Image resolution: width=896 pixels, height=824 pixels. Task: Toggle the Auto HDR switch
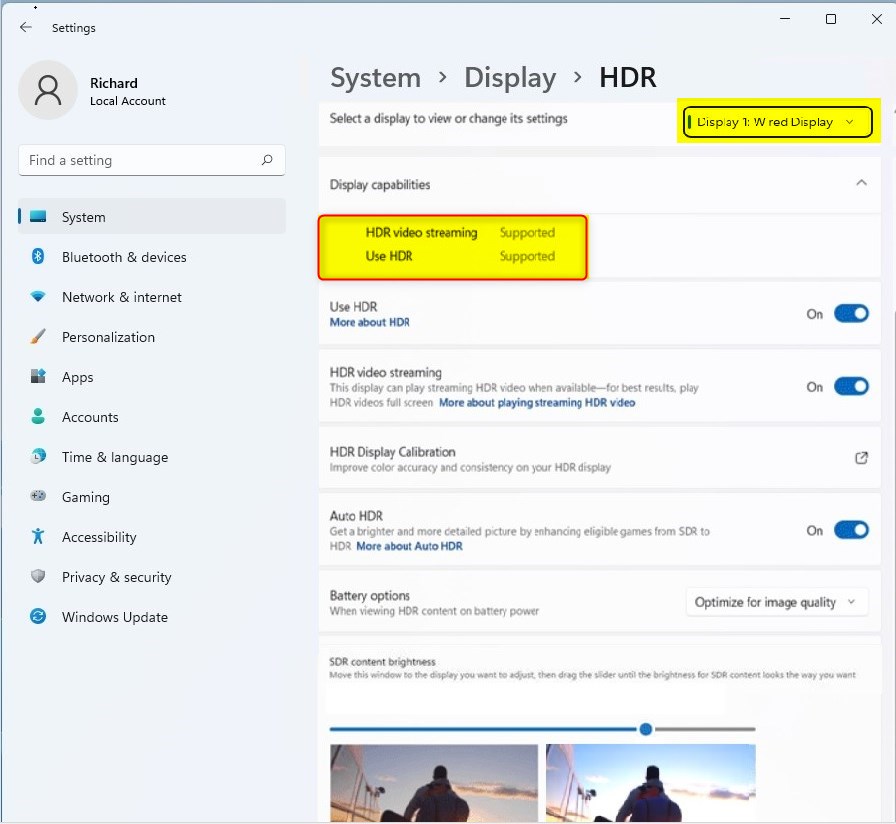(x=851, y=530)
